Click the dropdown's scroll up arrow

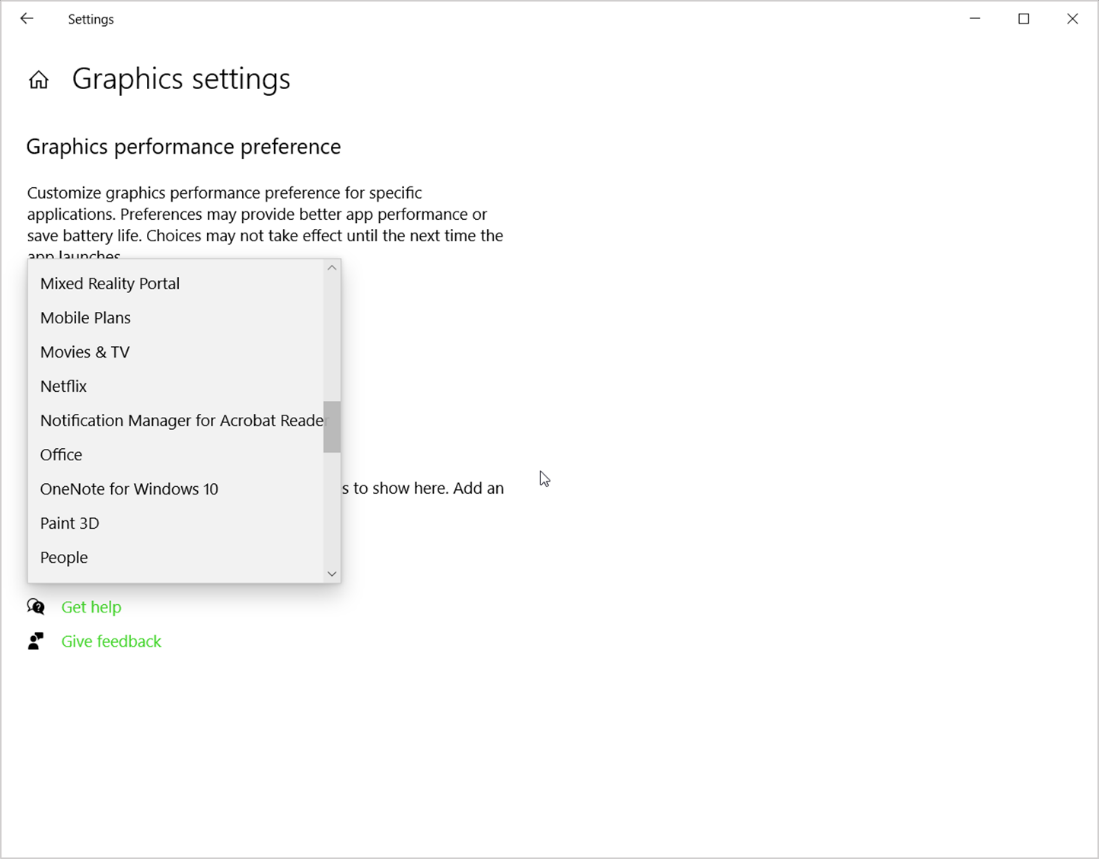click(x=332, y=266)
